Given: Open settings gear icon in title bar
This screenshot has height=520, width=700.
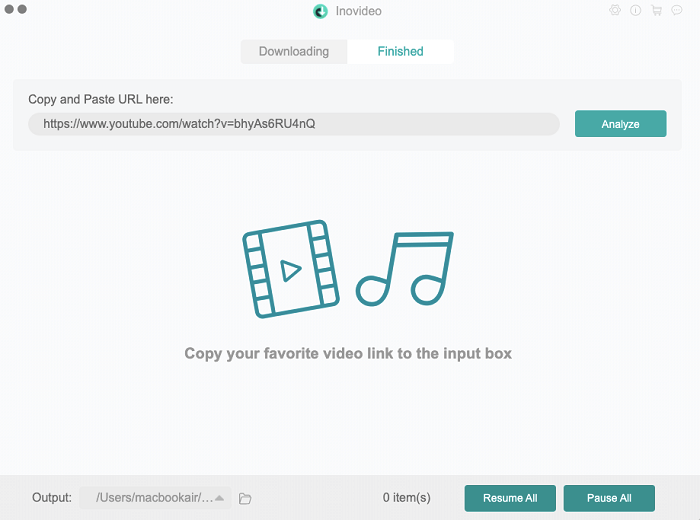Looking at the screenshot, I should click(615, 10).
